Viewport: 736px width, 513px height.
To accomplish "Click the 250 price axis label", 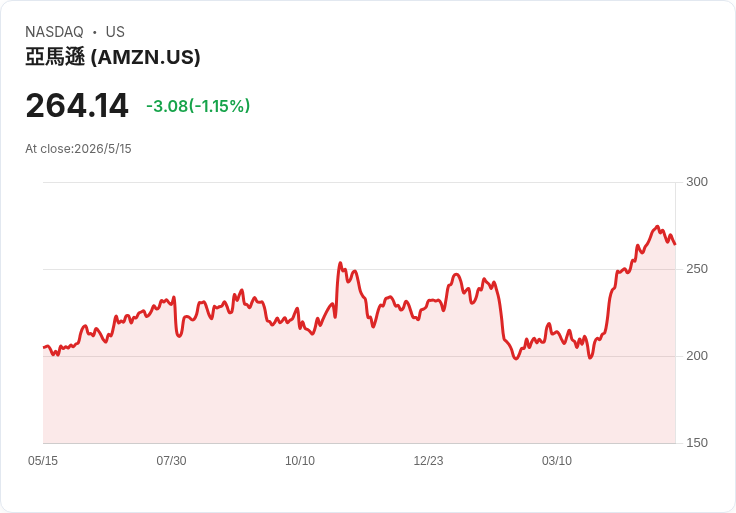I will tap(697, 269).
